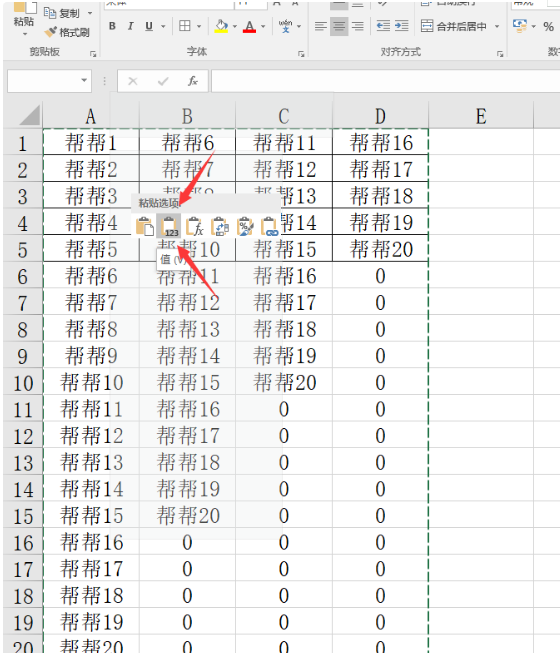Open the 复制 Copy dropdown arrow

coord(90,13)
